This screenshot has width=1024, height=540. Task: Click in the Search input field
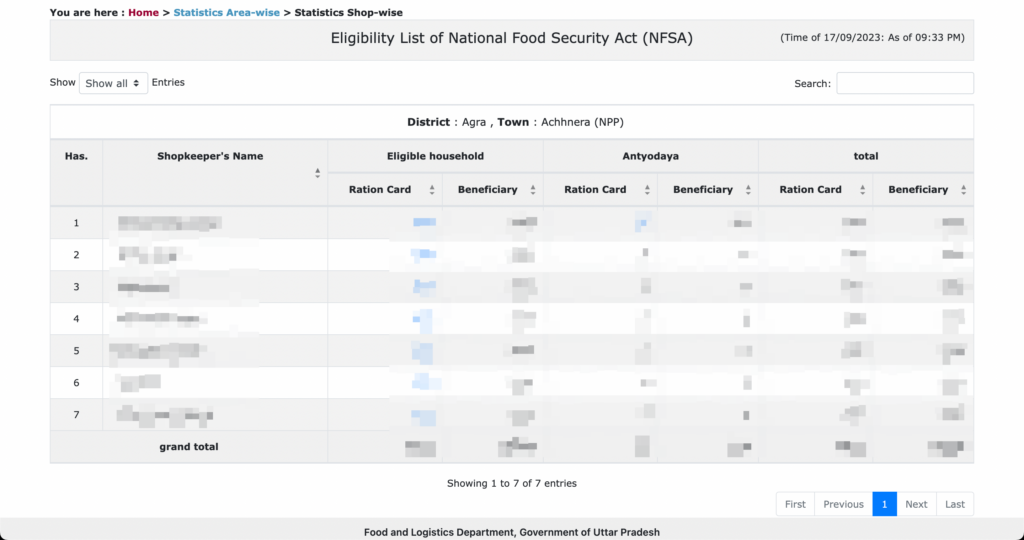[x=904, y=83]
